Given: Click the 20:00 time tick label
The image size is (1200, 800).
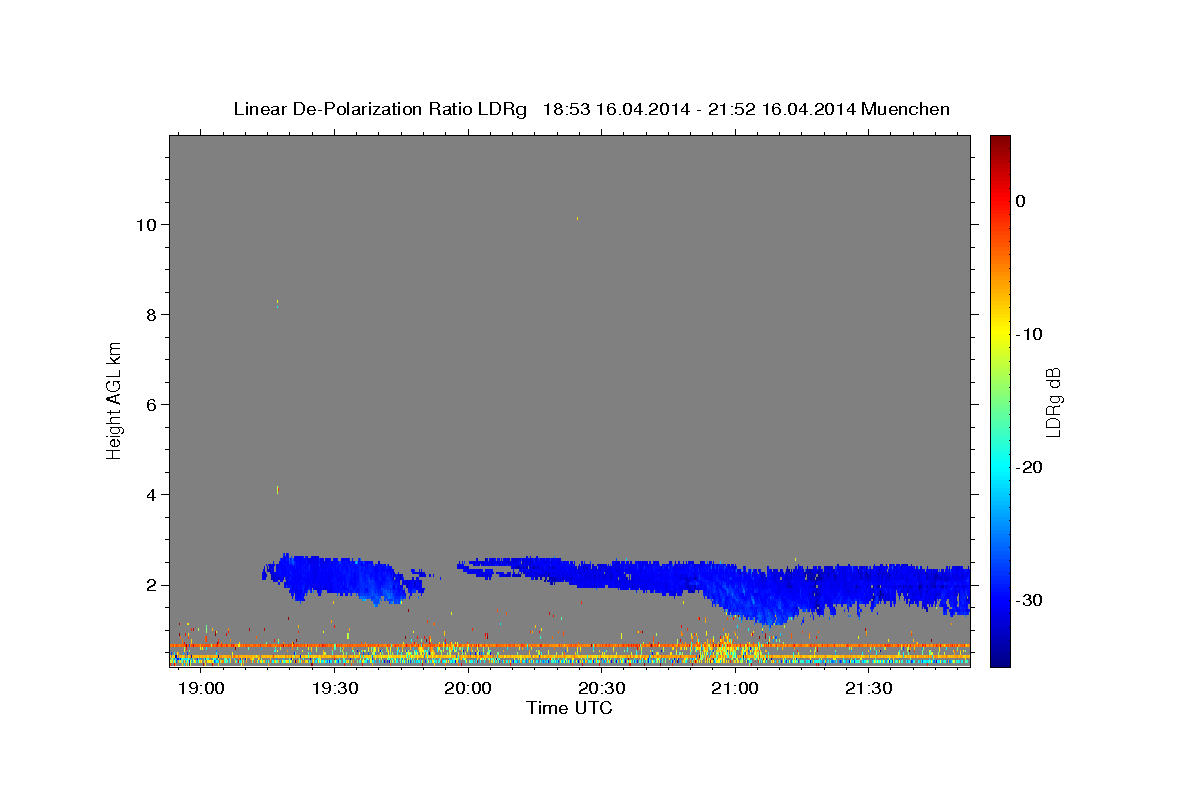Looking at the screenshot, I should [468, 690].
